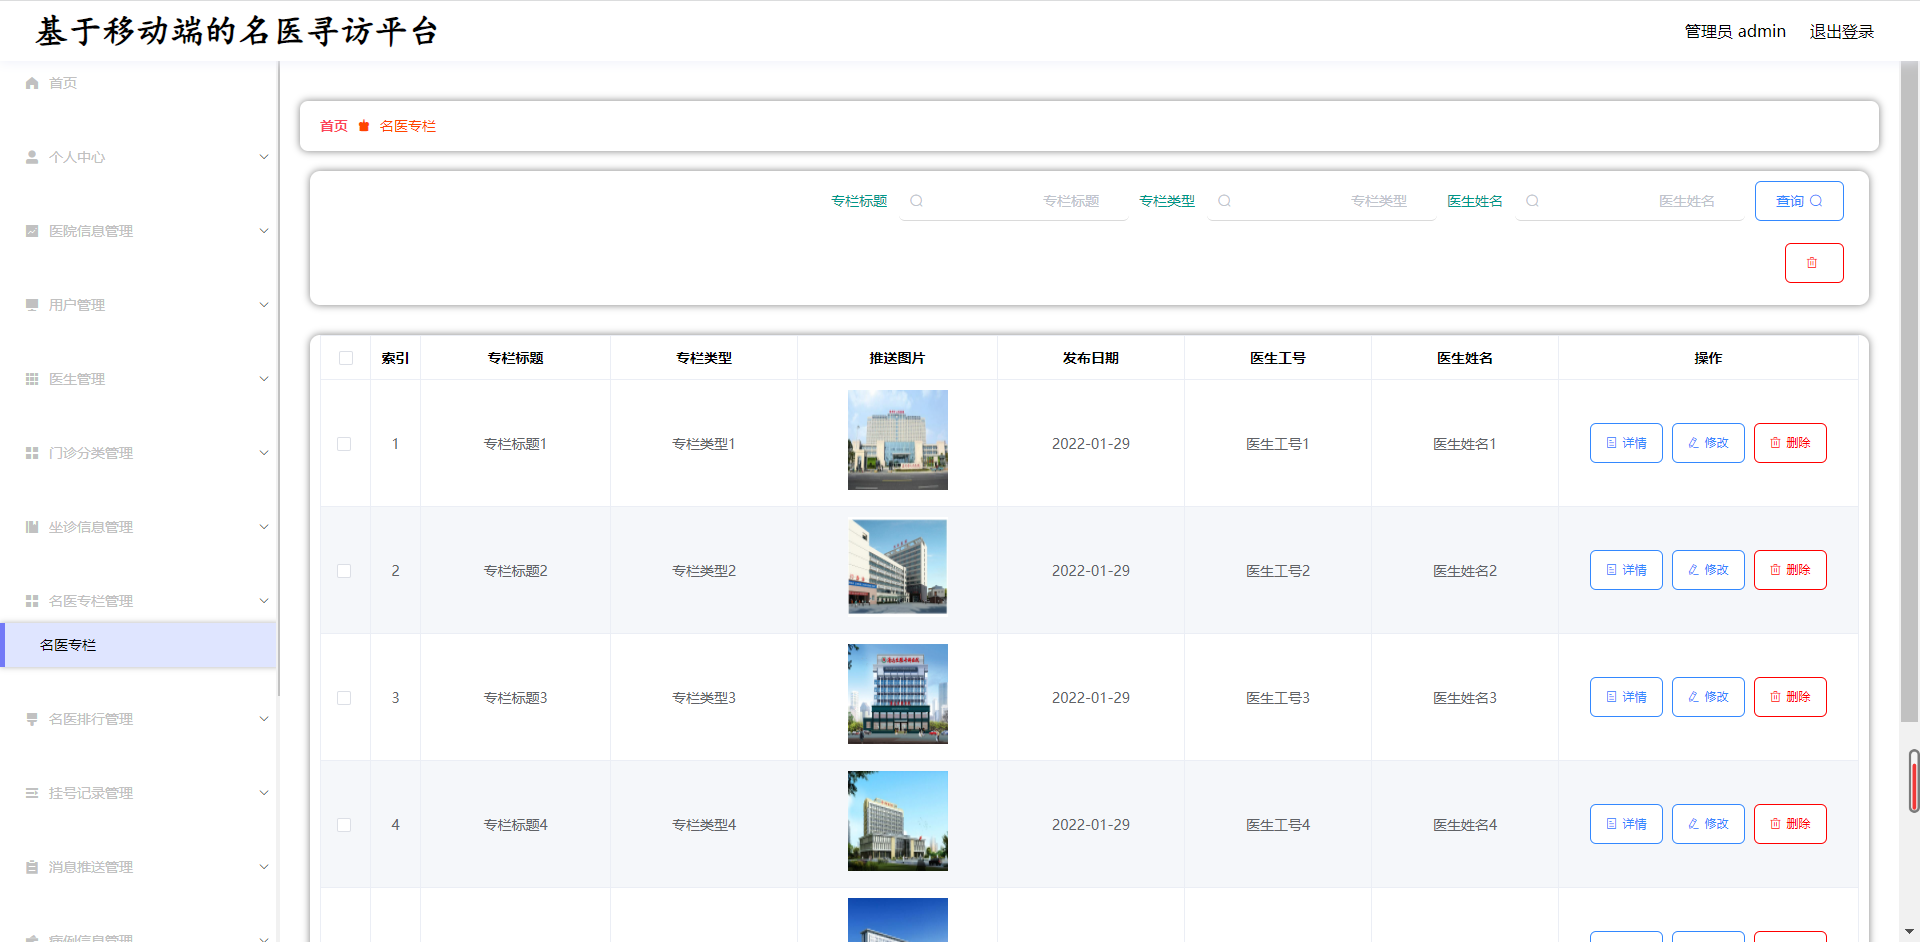Open 详情 for row 专栏标题3
1920x942 pixels.
pos(1626,697)
